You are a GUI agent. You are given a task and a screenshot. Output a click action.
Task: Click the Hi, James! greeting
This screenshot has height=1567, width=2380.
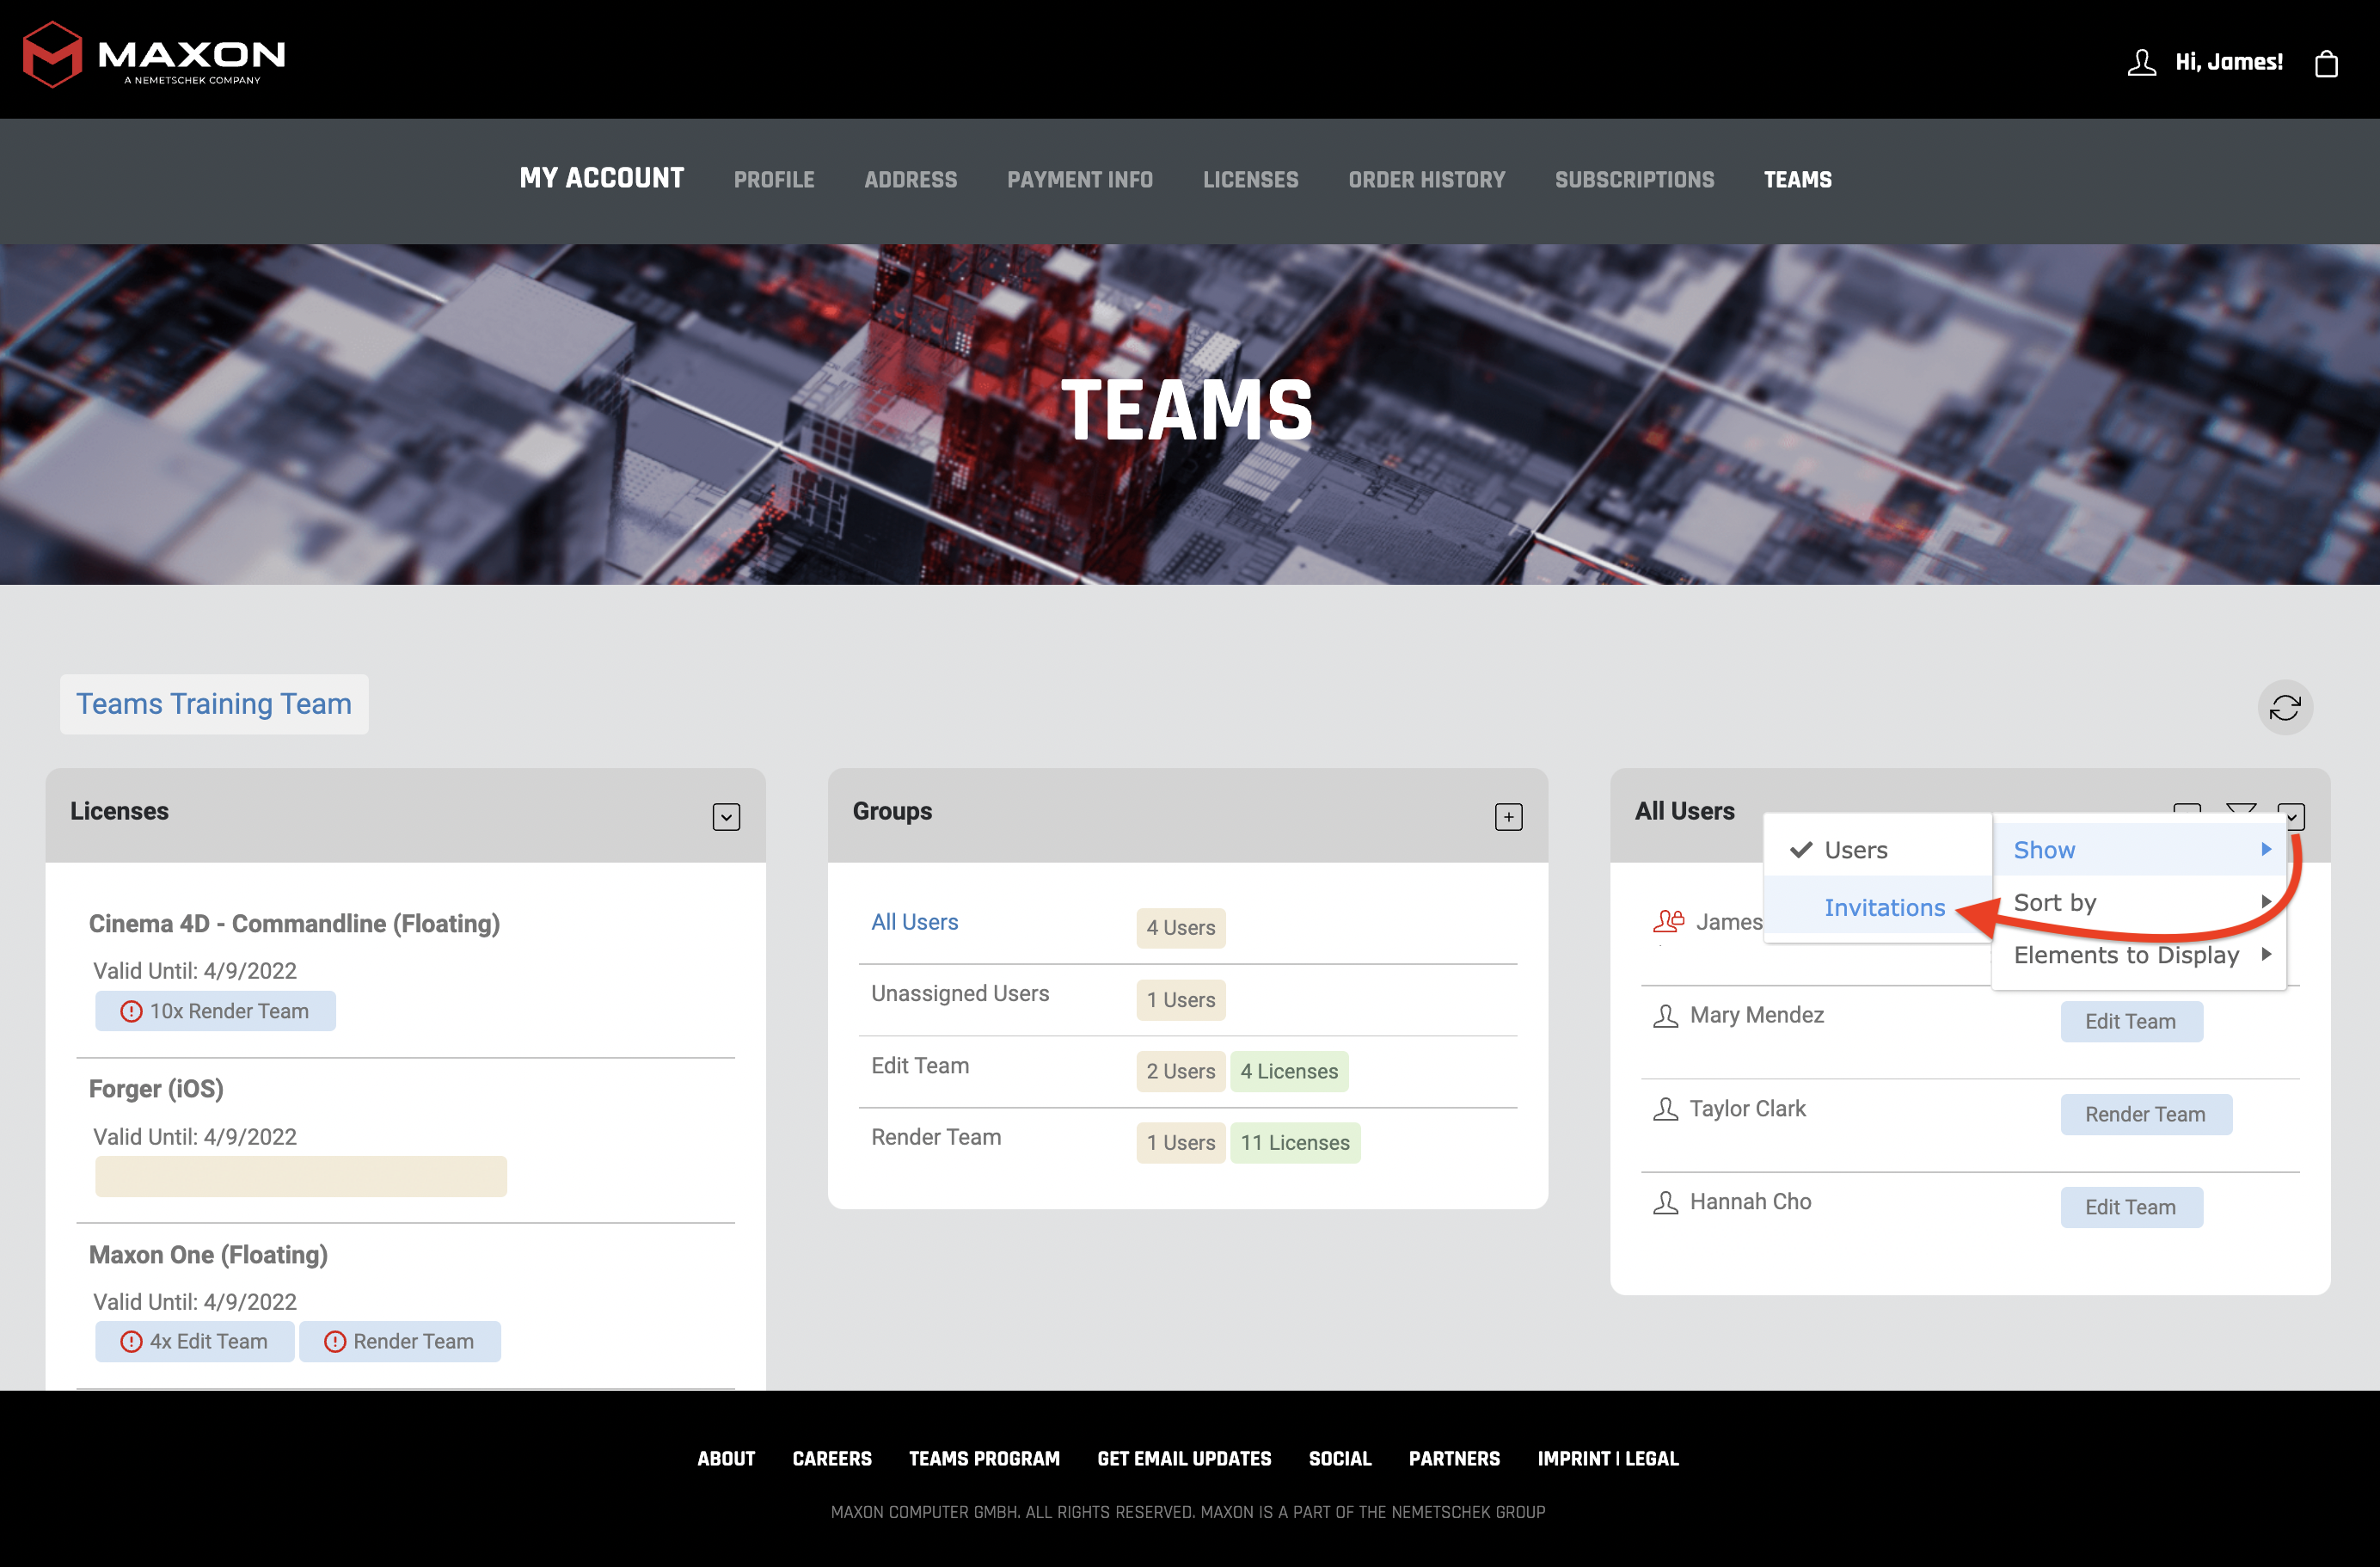2229,62
